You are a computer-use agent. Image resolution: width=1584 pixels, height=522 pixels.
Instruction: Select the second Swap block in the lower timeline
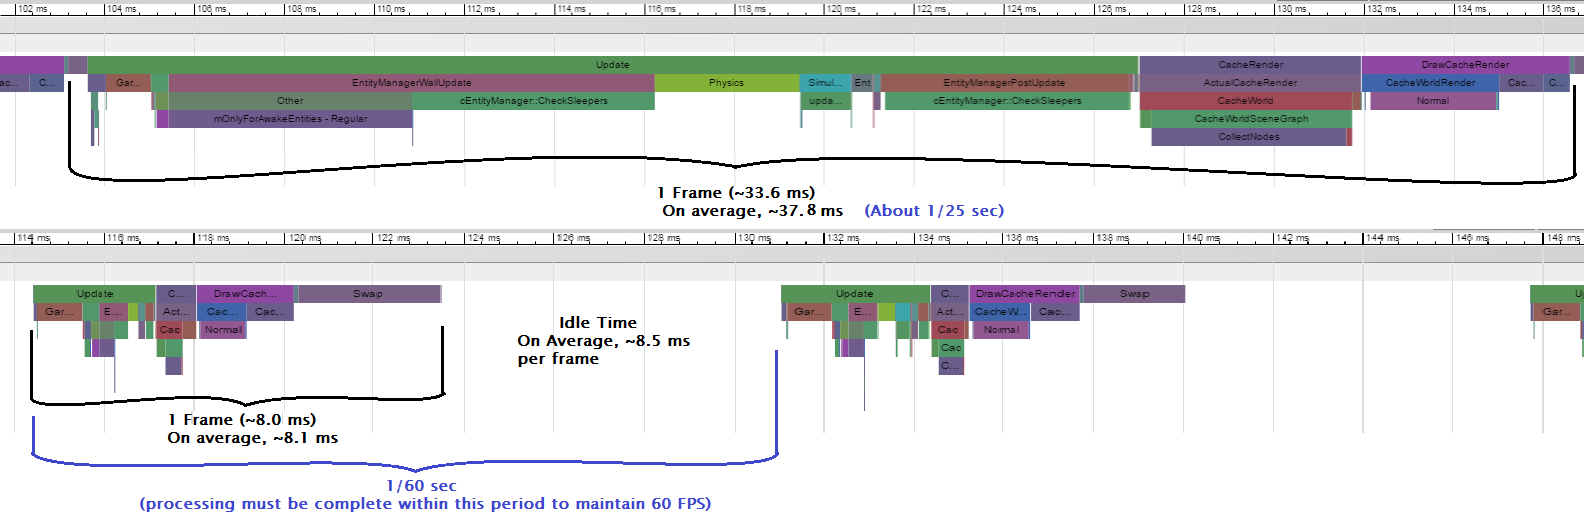coord(1134,294)
